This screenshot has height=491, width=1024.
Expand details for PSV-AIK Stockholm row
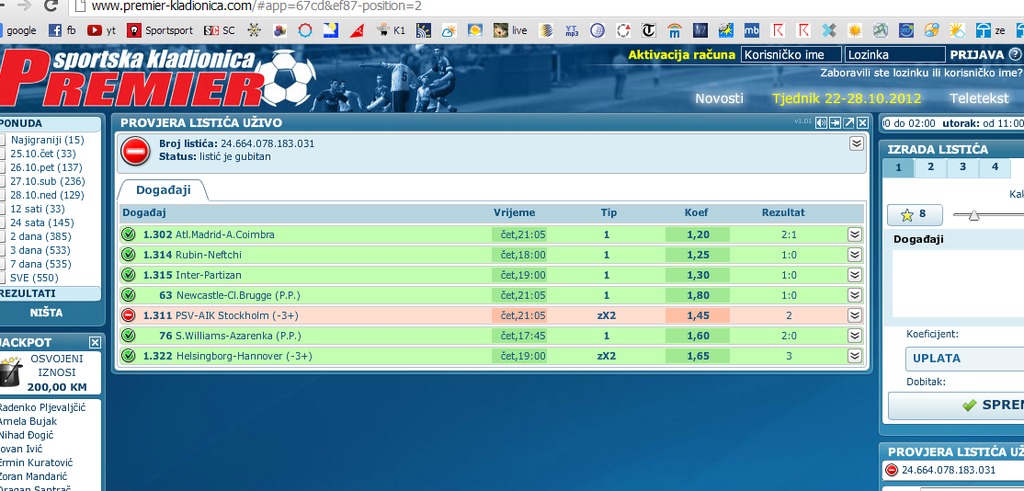[x=854, y=315]
